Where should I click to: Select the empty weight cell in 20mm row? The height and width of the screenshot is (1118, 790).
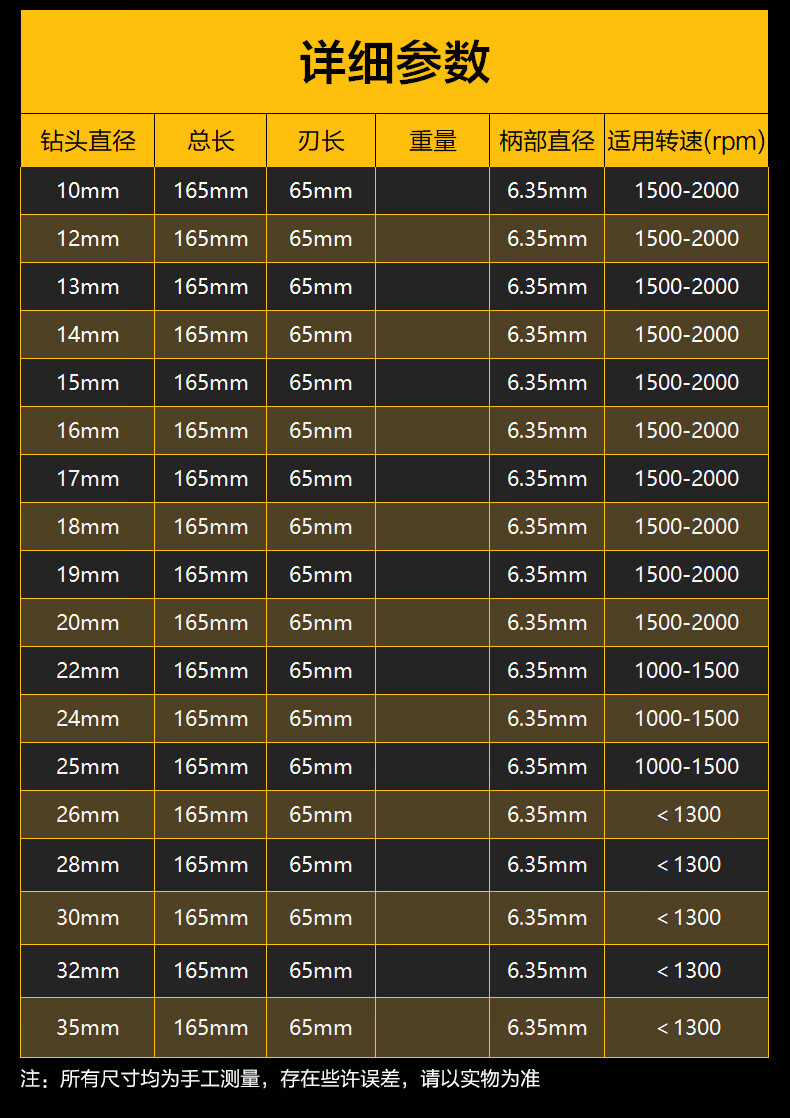(x=433, y=623)
